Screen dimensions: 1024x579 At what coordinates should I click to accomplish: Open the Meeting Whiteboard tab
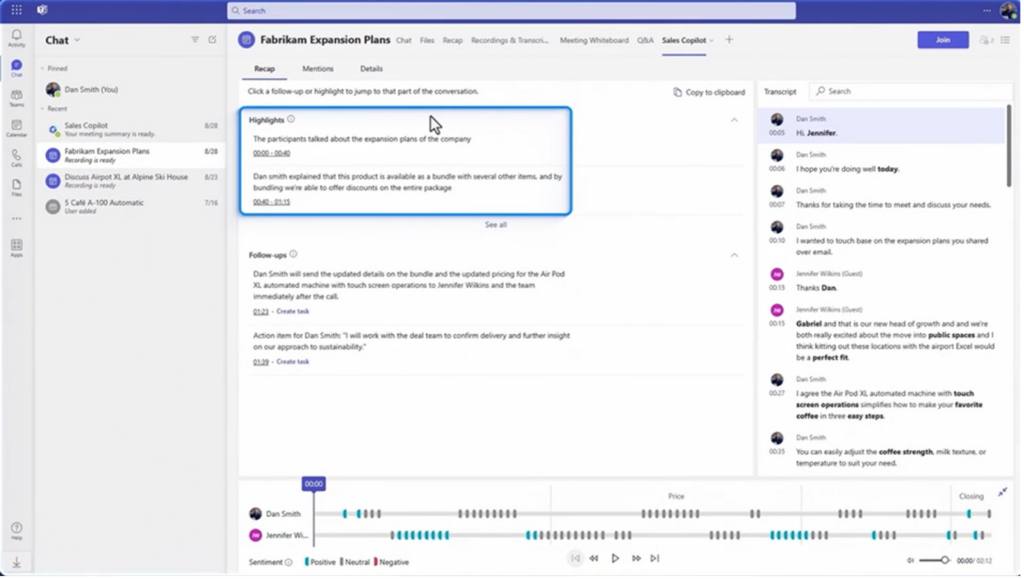pos(594,40)
